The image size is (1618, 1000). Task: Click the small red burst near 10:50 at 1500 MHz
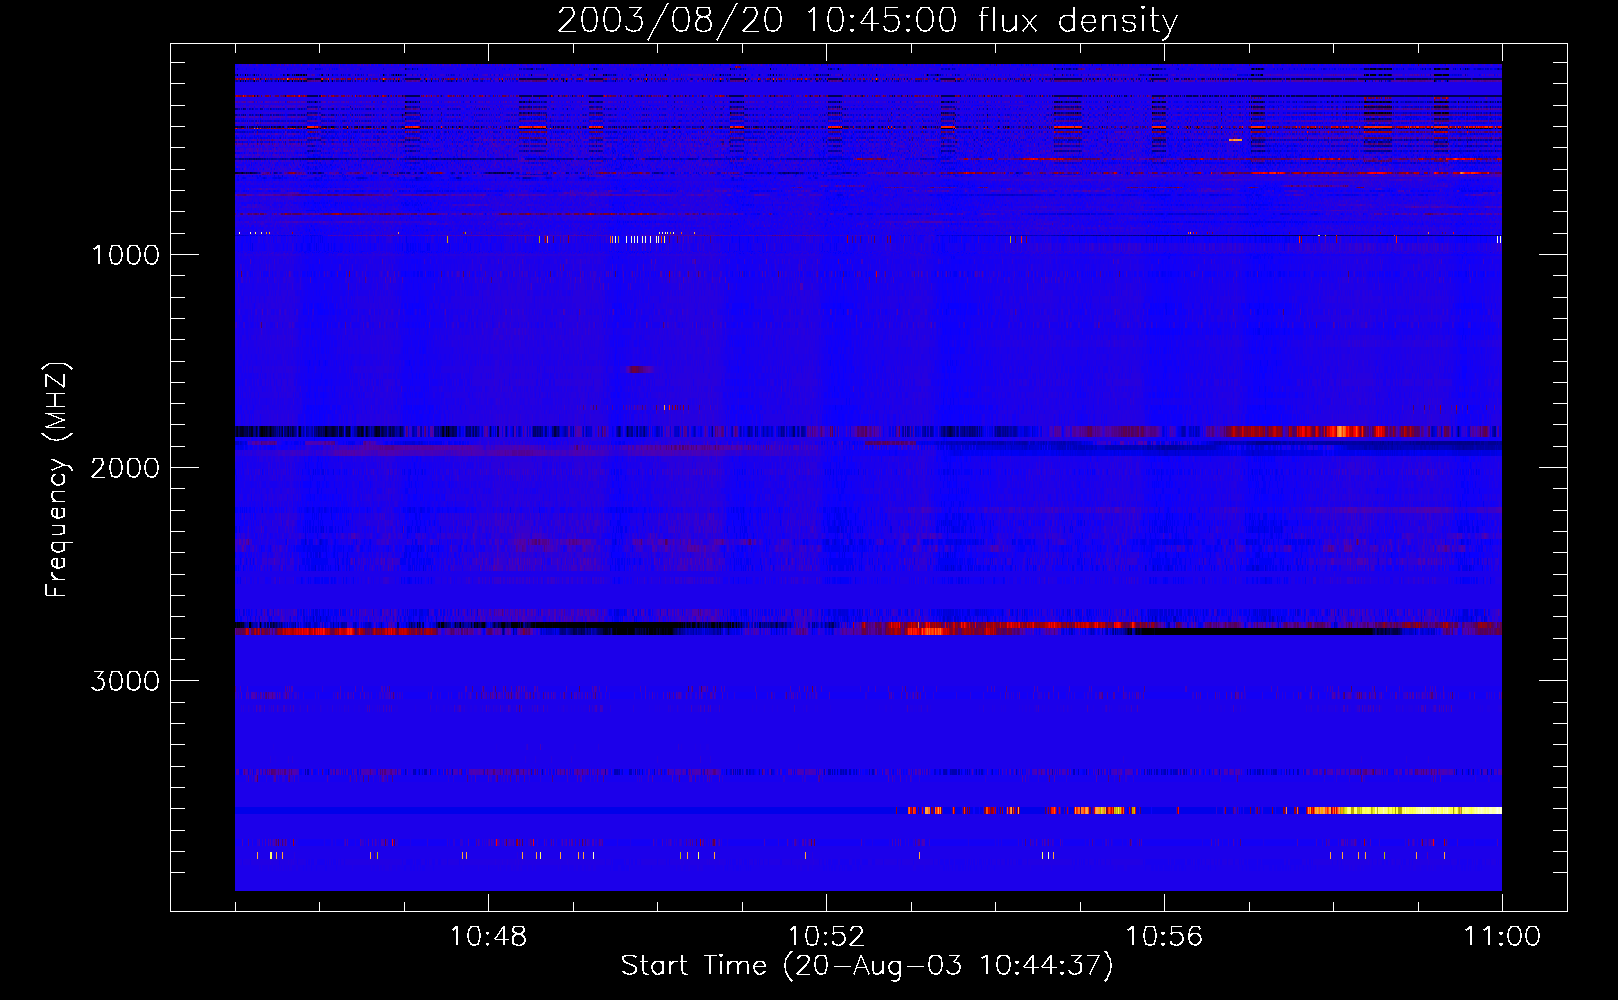tap(640, 370)
